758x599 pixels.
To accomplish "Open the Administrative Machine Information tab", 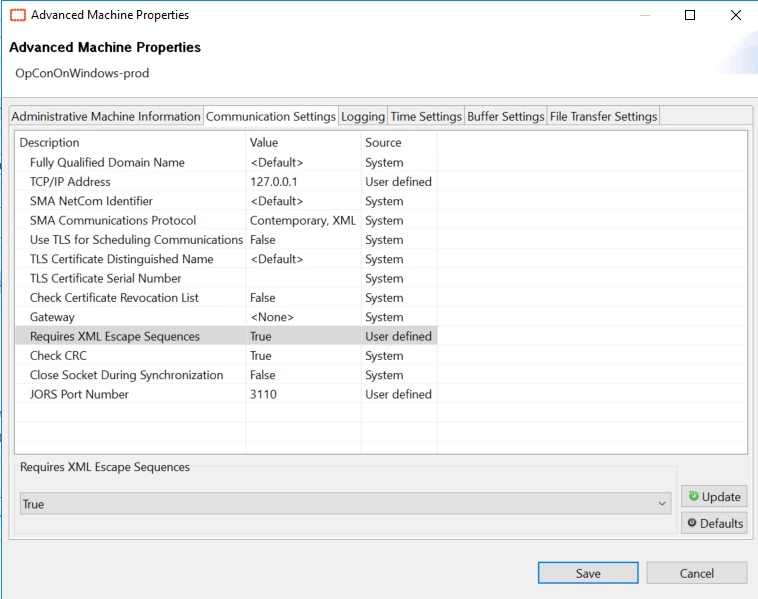I will pyautogui.click(x=106, y=117).
